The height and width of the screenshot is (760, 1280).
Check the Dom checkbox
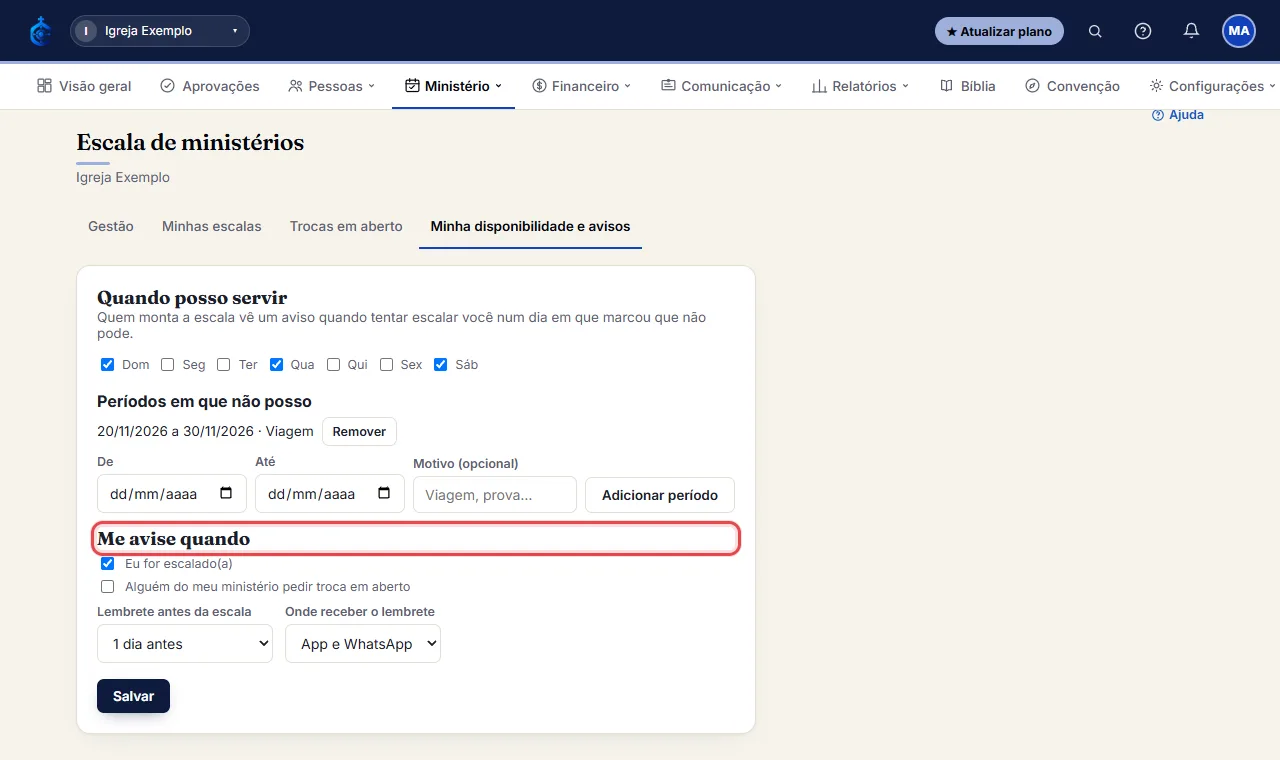(108, 365)
